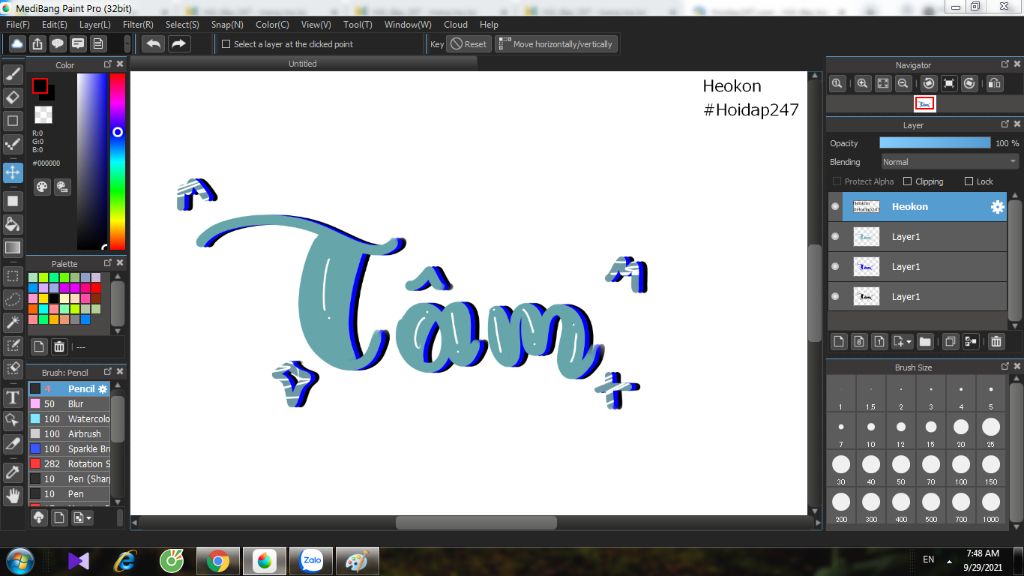Toggle visibility of first Layer1 below Heokon
Screen dimensions: 1024x576
(x=835, y=236)
